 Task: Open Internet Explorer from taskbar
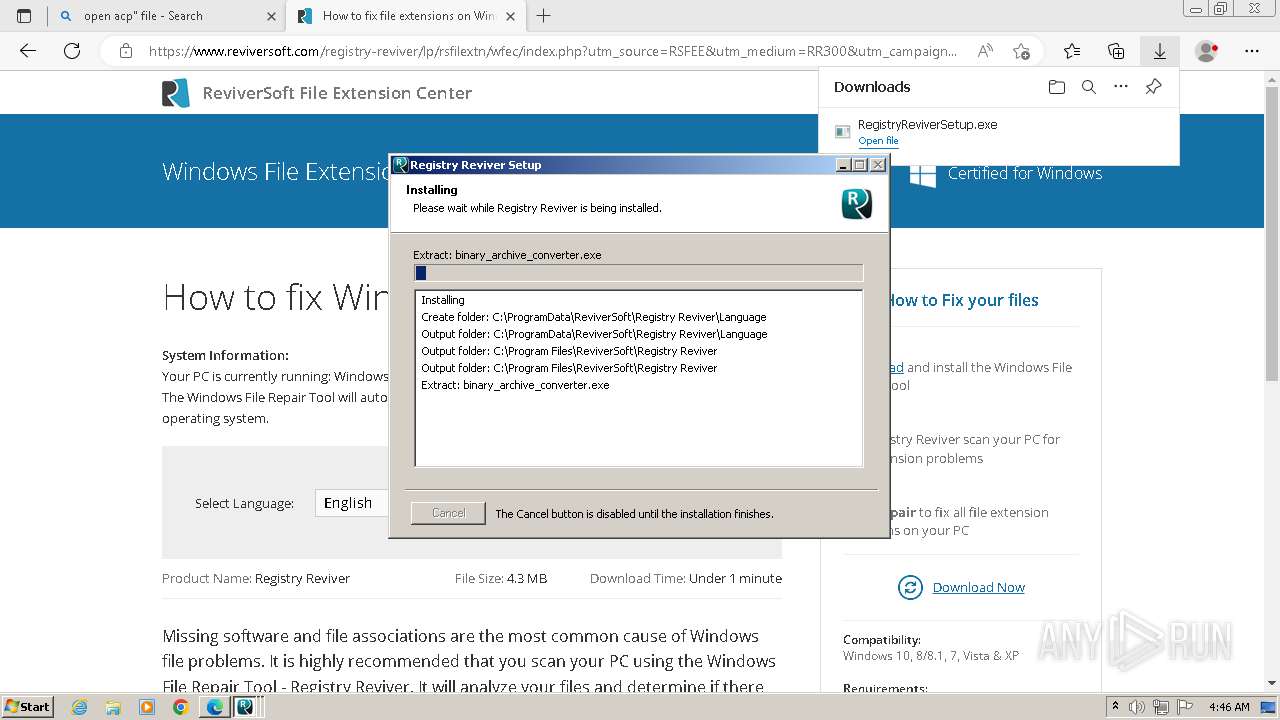(79, 707)
